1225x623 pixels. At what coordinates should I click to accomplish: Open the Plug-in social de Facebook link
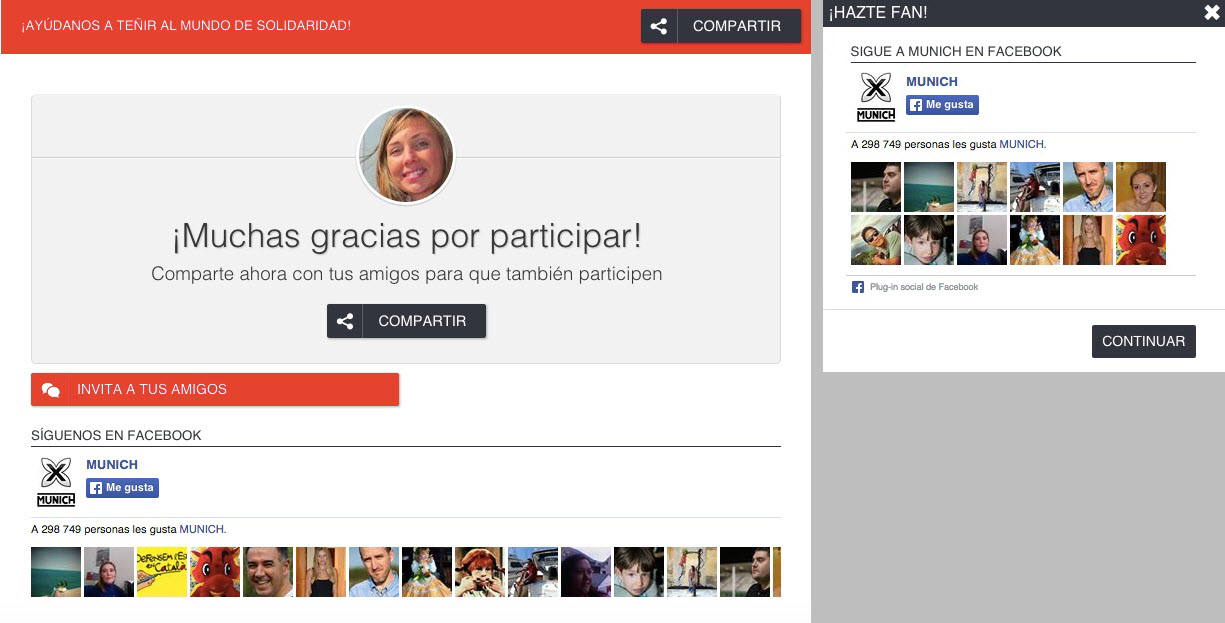[x=924, y=287]
